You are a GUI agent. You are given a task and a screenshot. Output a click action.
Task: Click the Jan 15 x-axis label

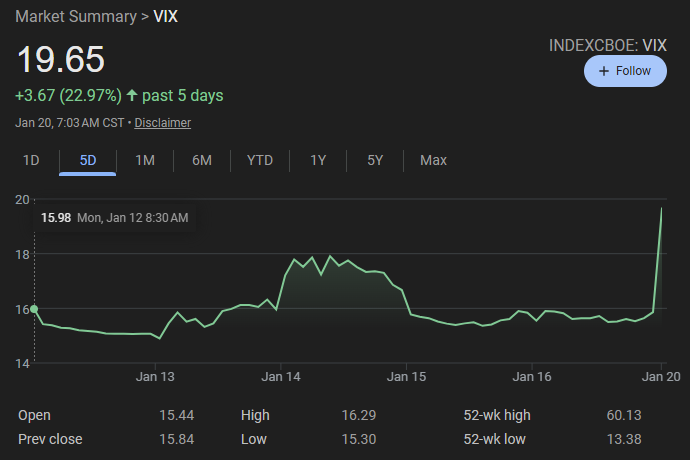(x=406, y=377)
